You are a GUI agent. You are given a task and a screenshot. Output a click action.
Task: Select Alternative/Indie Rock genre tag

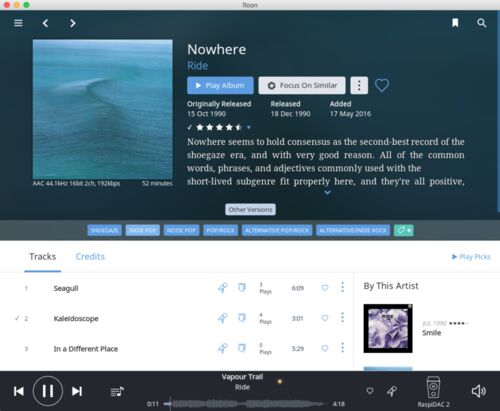click(x=353, y=230)
